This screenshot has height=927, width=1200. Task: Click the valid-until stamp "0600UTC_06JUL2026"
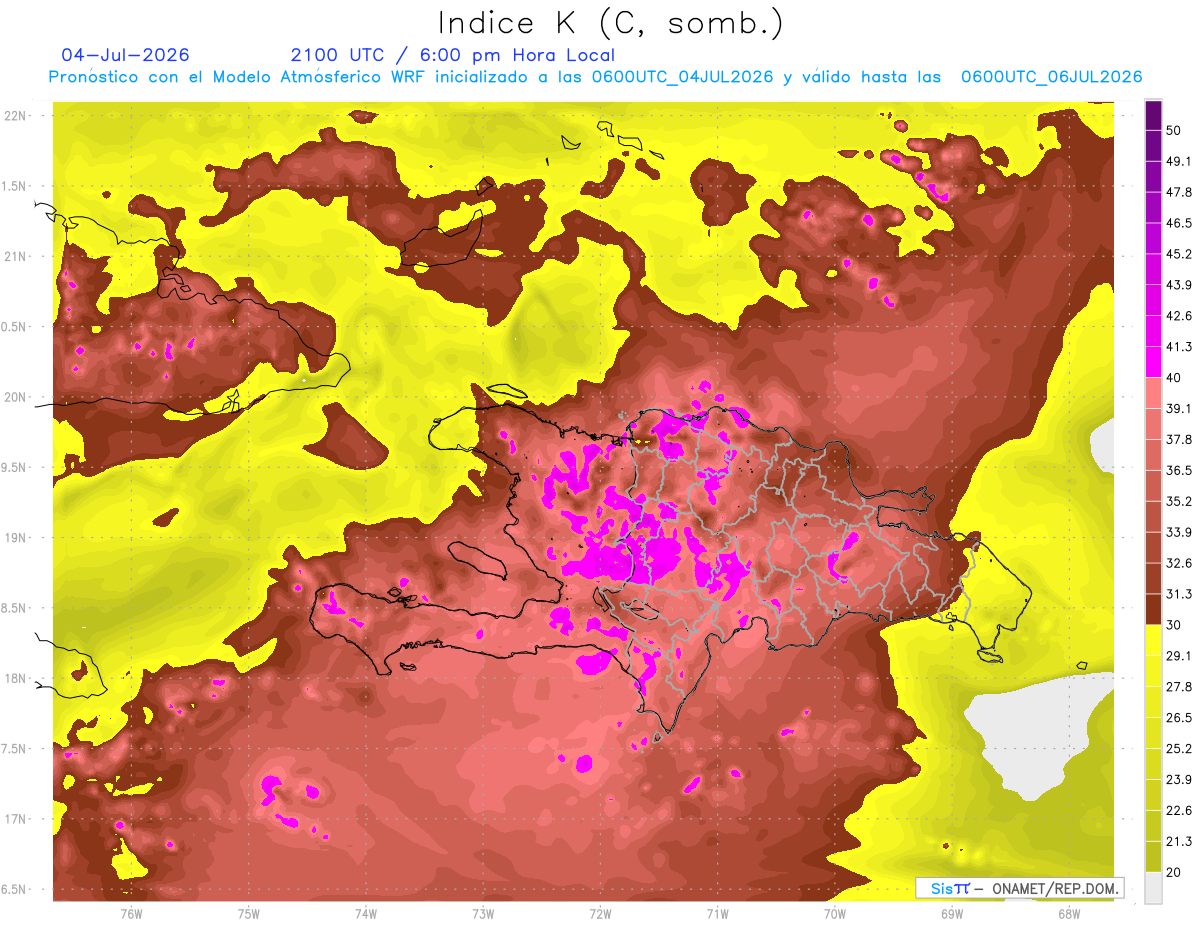tap(1051, 77)
